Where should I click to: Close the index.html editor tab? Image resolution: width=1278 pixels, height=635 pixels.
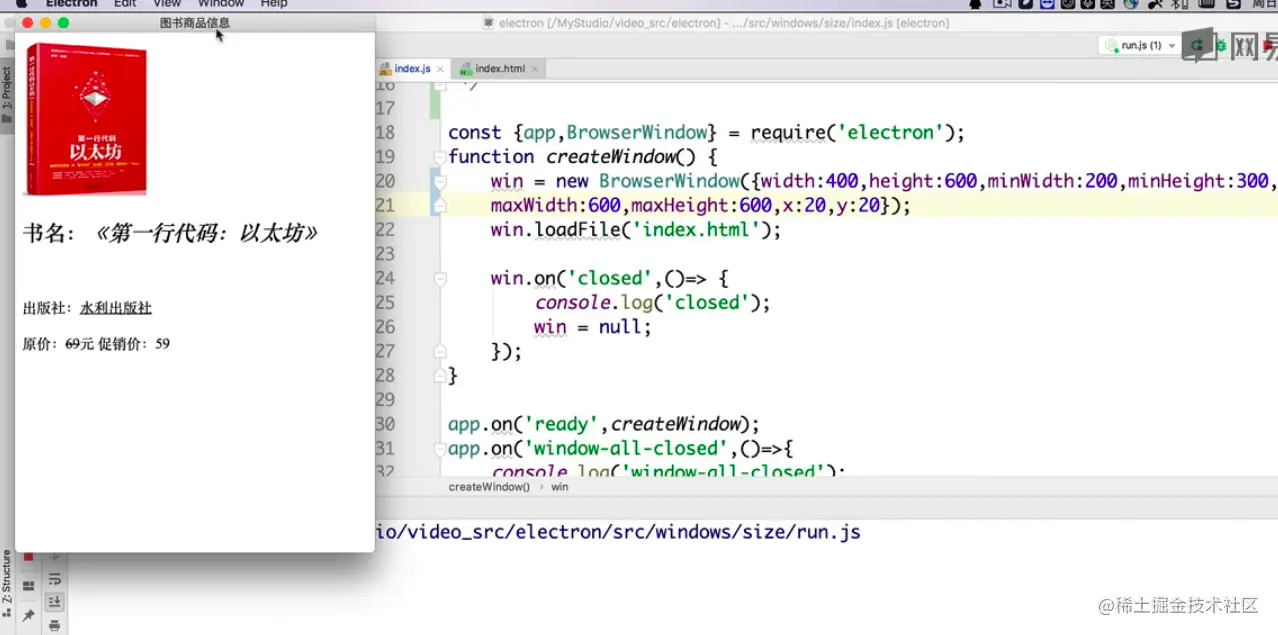coord(535,69)
